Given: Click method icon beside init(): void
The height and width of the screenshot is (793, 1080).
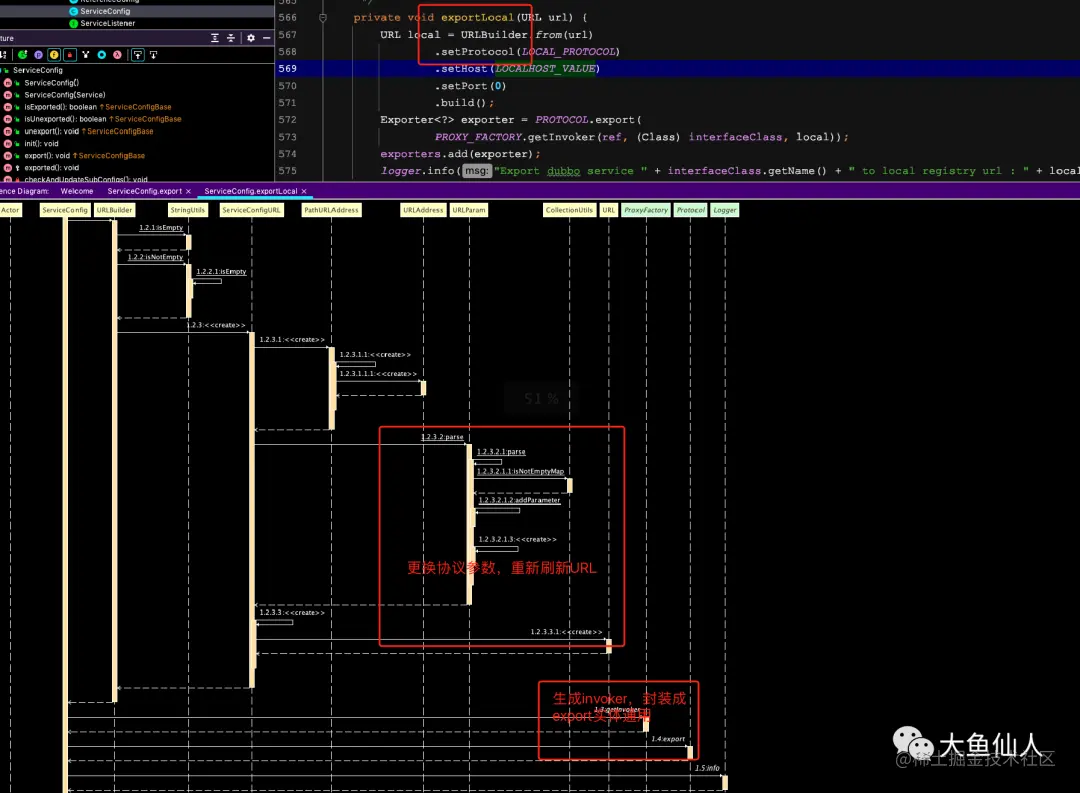Looking at the screenshot, I should pos(8,143).
